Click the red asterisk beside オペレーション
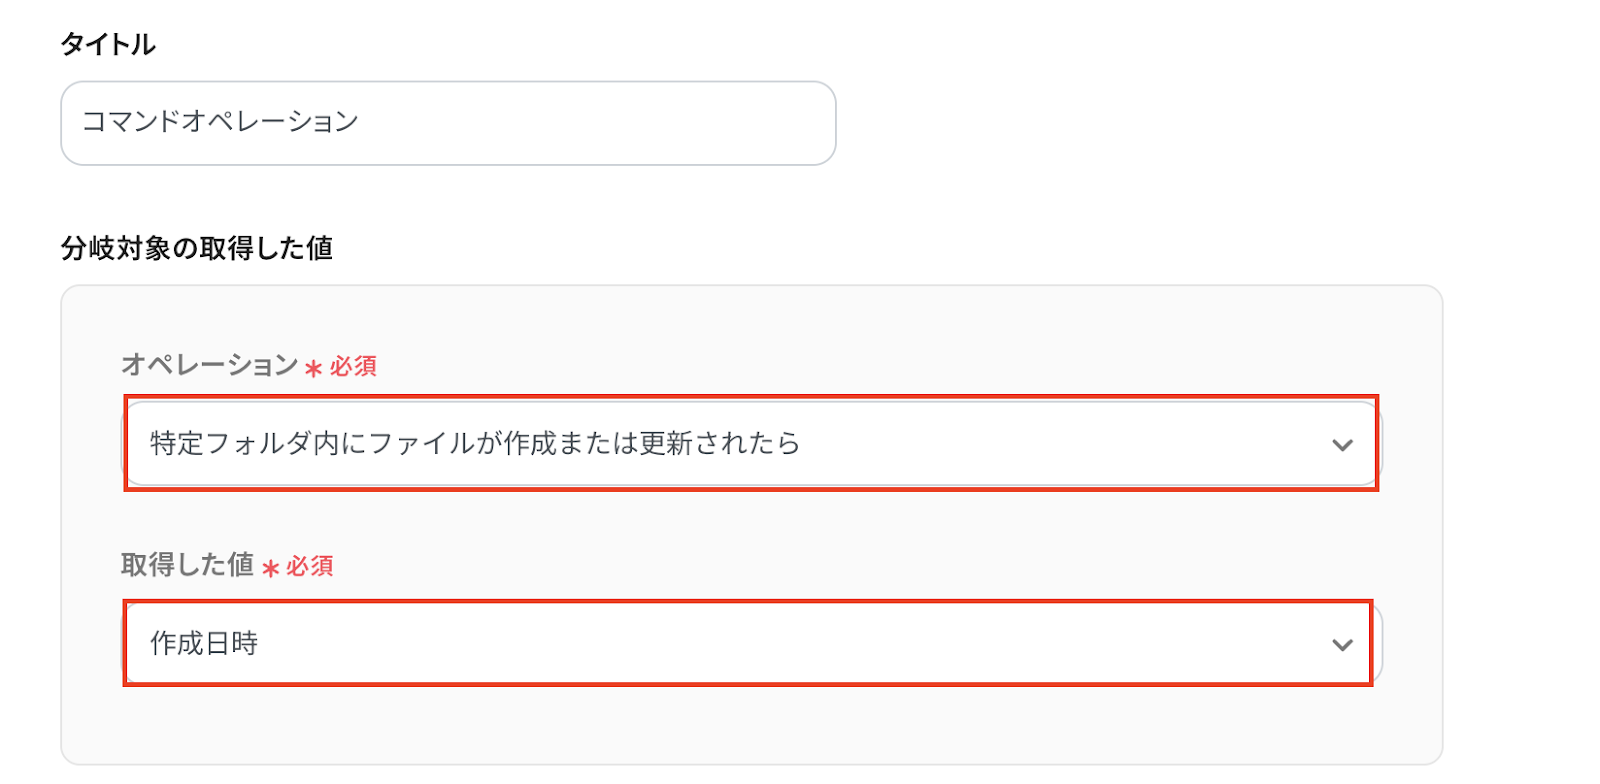The width and height of the screenshot is (1600, 784). coord(314,368)
